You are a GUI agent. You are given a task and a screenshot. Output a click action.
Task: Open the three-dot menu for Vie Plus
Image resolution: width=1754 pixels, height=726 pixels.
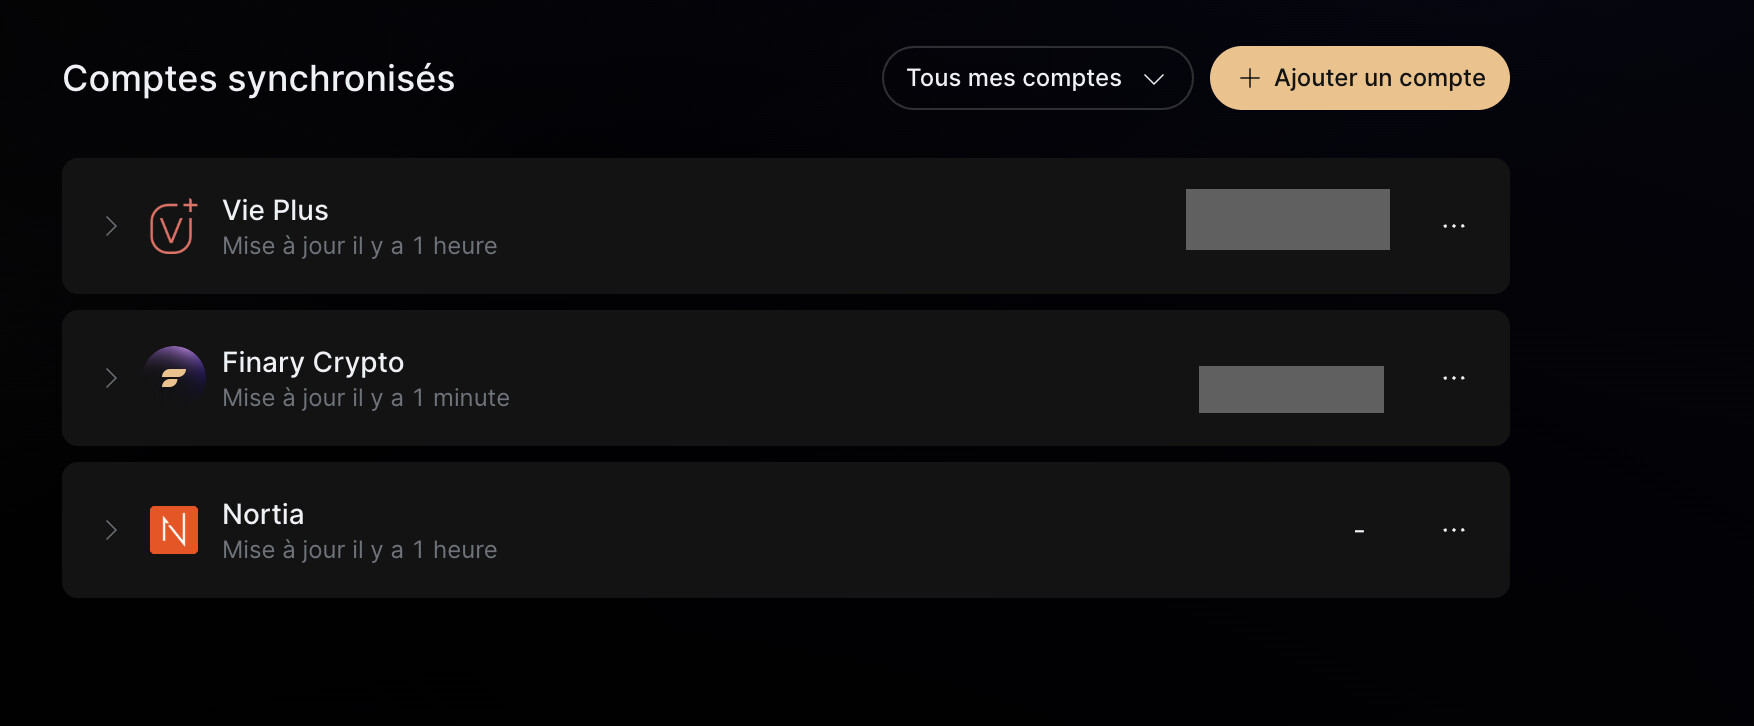(x=1453, y=227)
